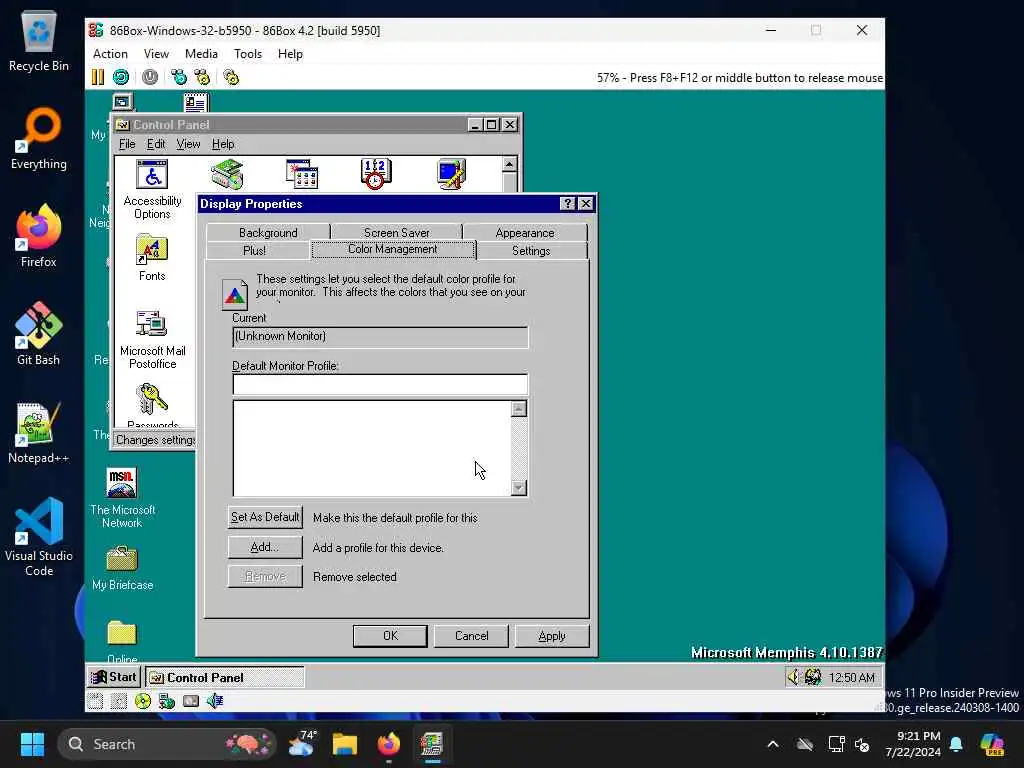1024x768 pixels.
Task: Open File Explorer from host taskbar
Action: click(x=344, y=744)
